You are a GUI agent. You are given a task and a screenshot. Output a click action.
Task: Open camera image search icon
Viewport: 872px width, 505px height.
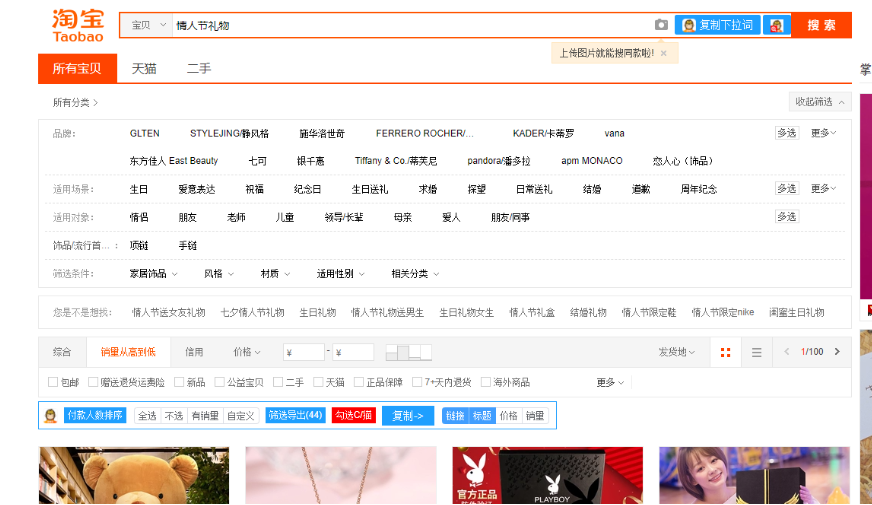pos(661,24)
